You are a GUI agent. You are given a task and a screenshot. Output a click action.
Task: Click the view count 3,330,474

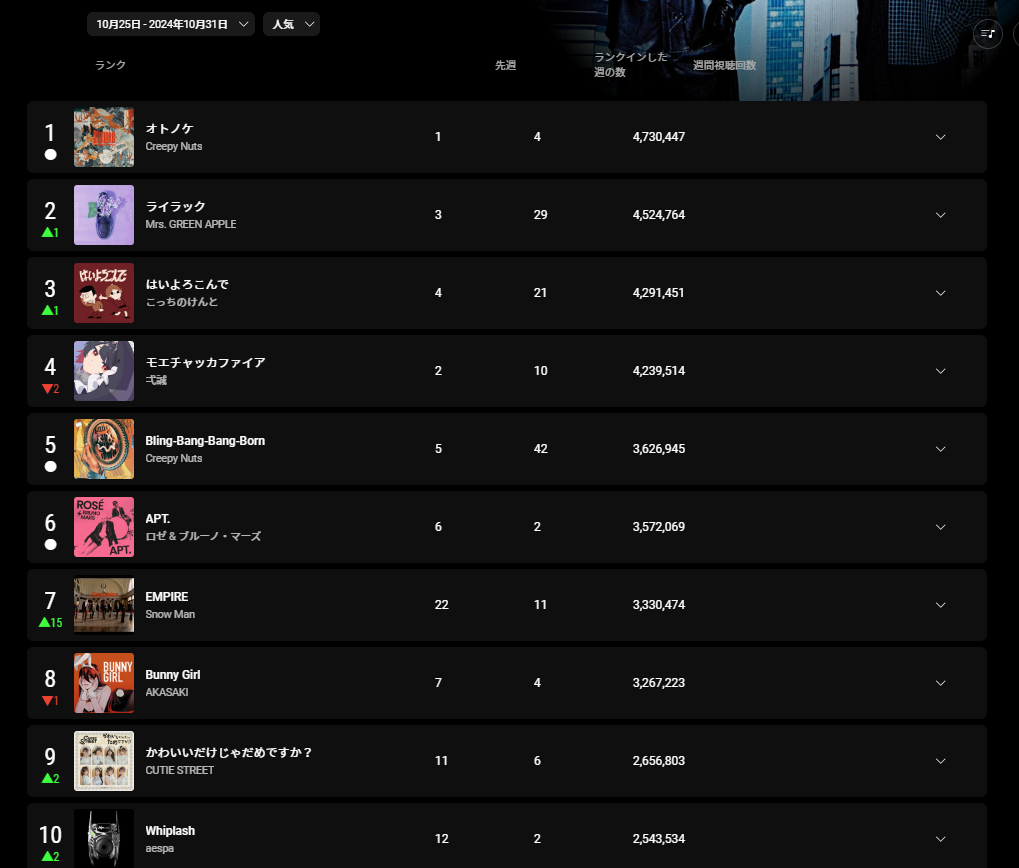click(659, 605)
